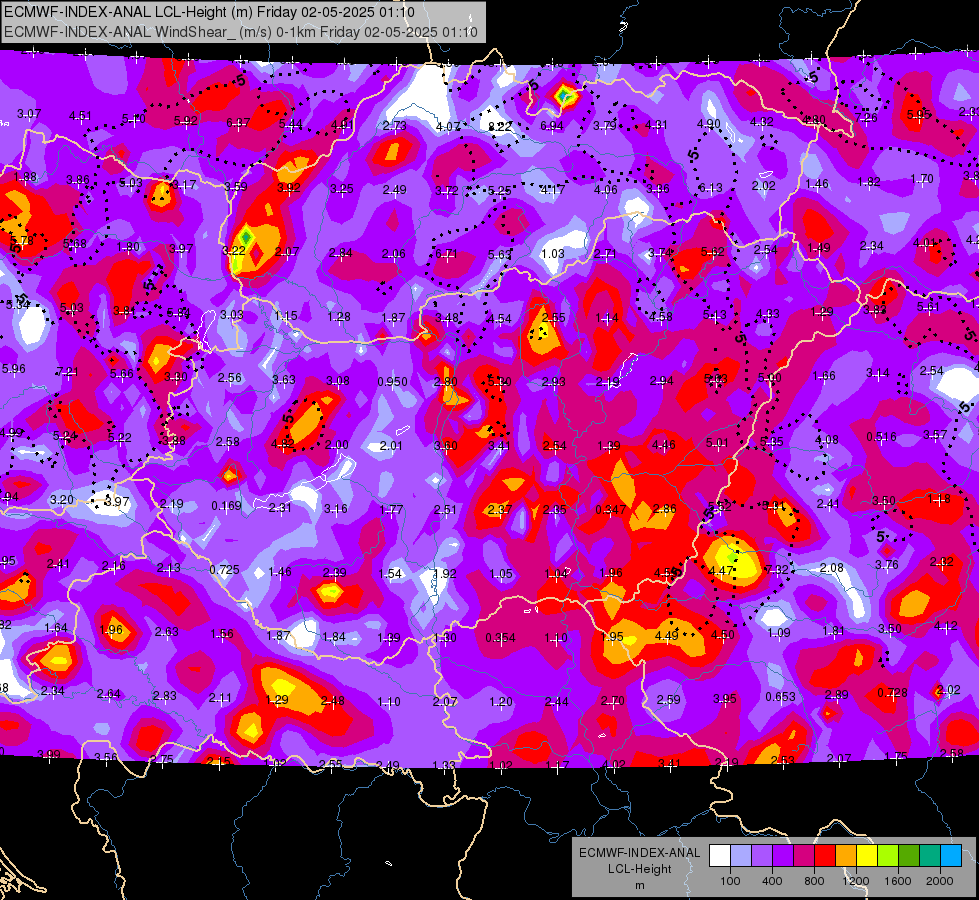Viewport: 979px width, 900px height.
Task: Click the grid value 4.49
Action: (666, 635)
